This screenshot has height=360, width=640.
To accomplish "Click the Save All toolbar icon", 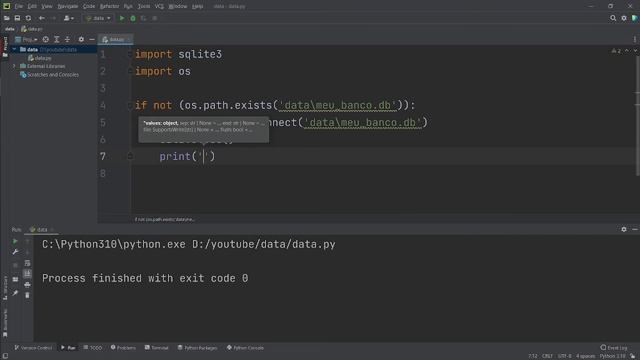I will [17, 18].
